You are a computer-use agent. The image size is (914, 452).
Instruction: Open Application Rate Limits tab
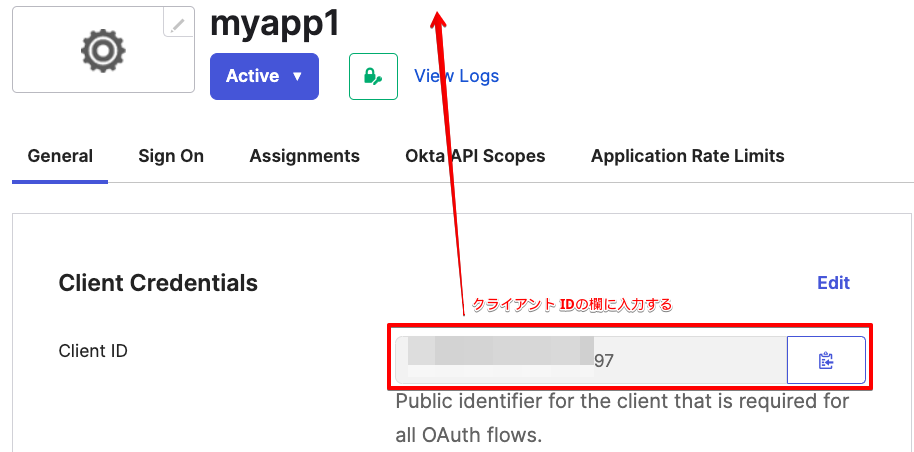click(x=687, y=156)
